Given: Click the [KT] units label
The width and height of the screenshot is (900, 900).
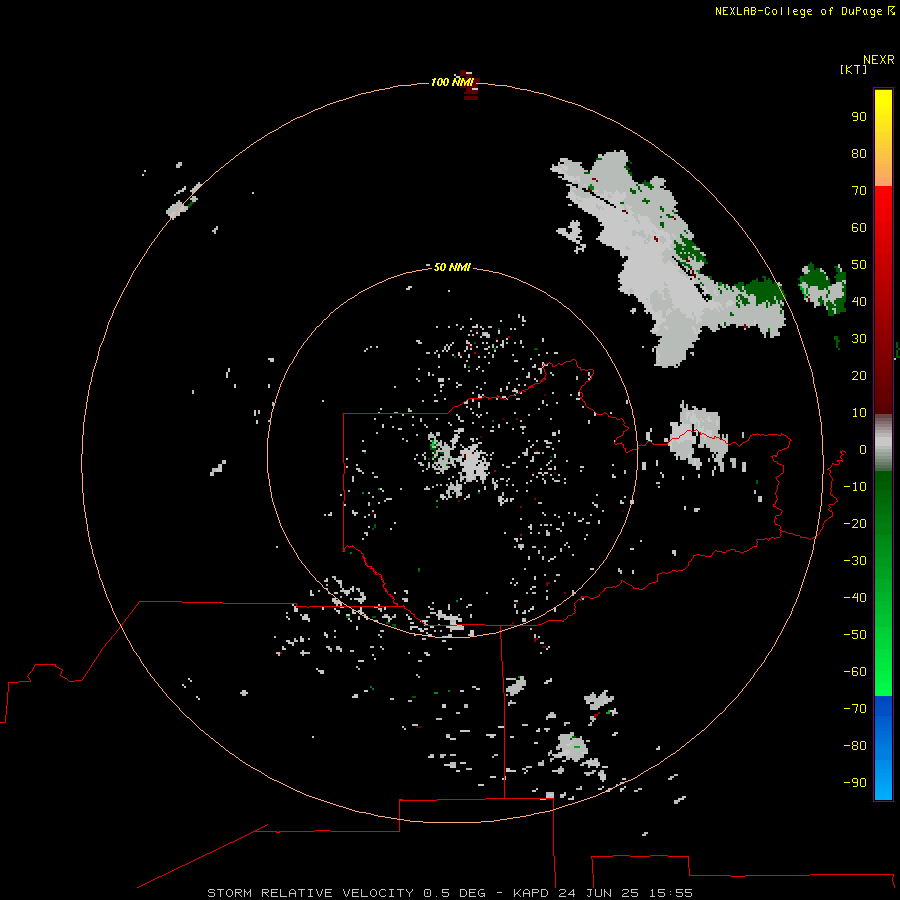Looking at the screenshot, I should (x=853, y=69).
